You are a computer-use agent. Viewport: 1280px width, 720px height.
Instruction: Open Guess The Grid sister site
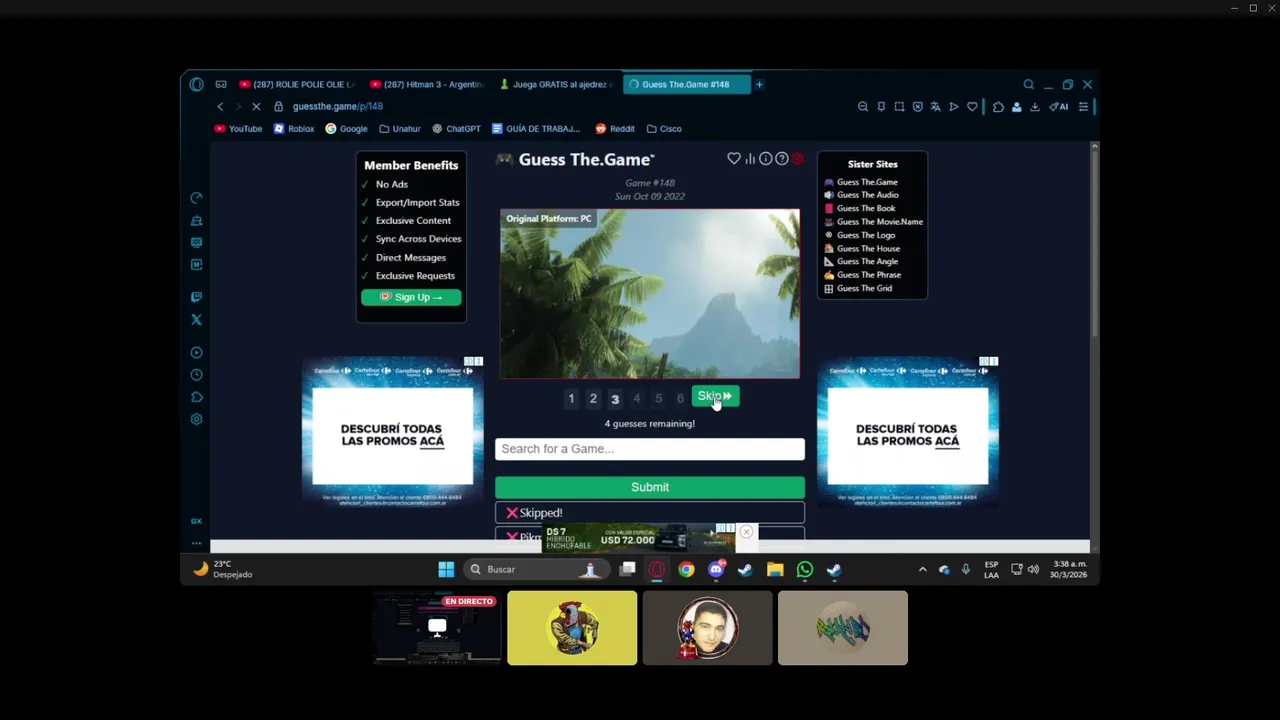(857, 288)
